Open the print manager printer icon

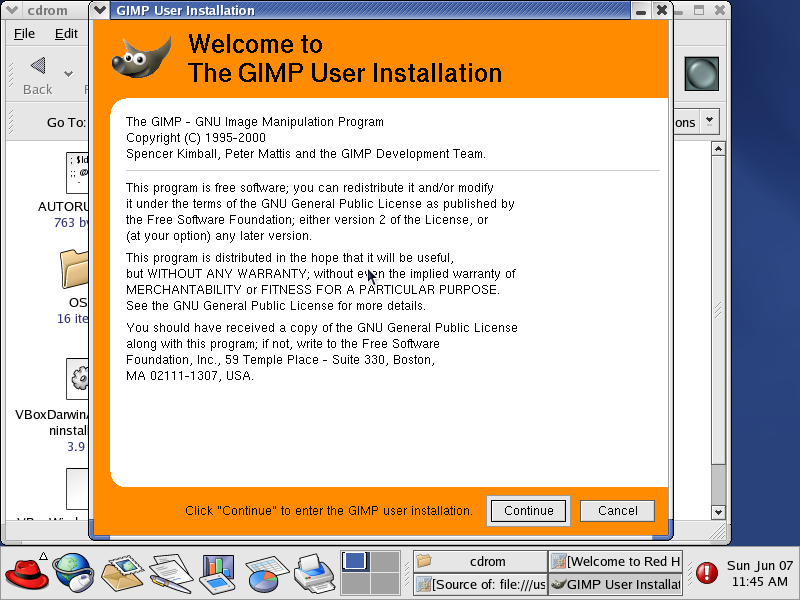coord(314,573)
